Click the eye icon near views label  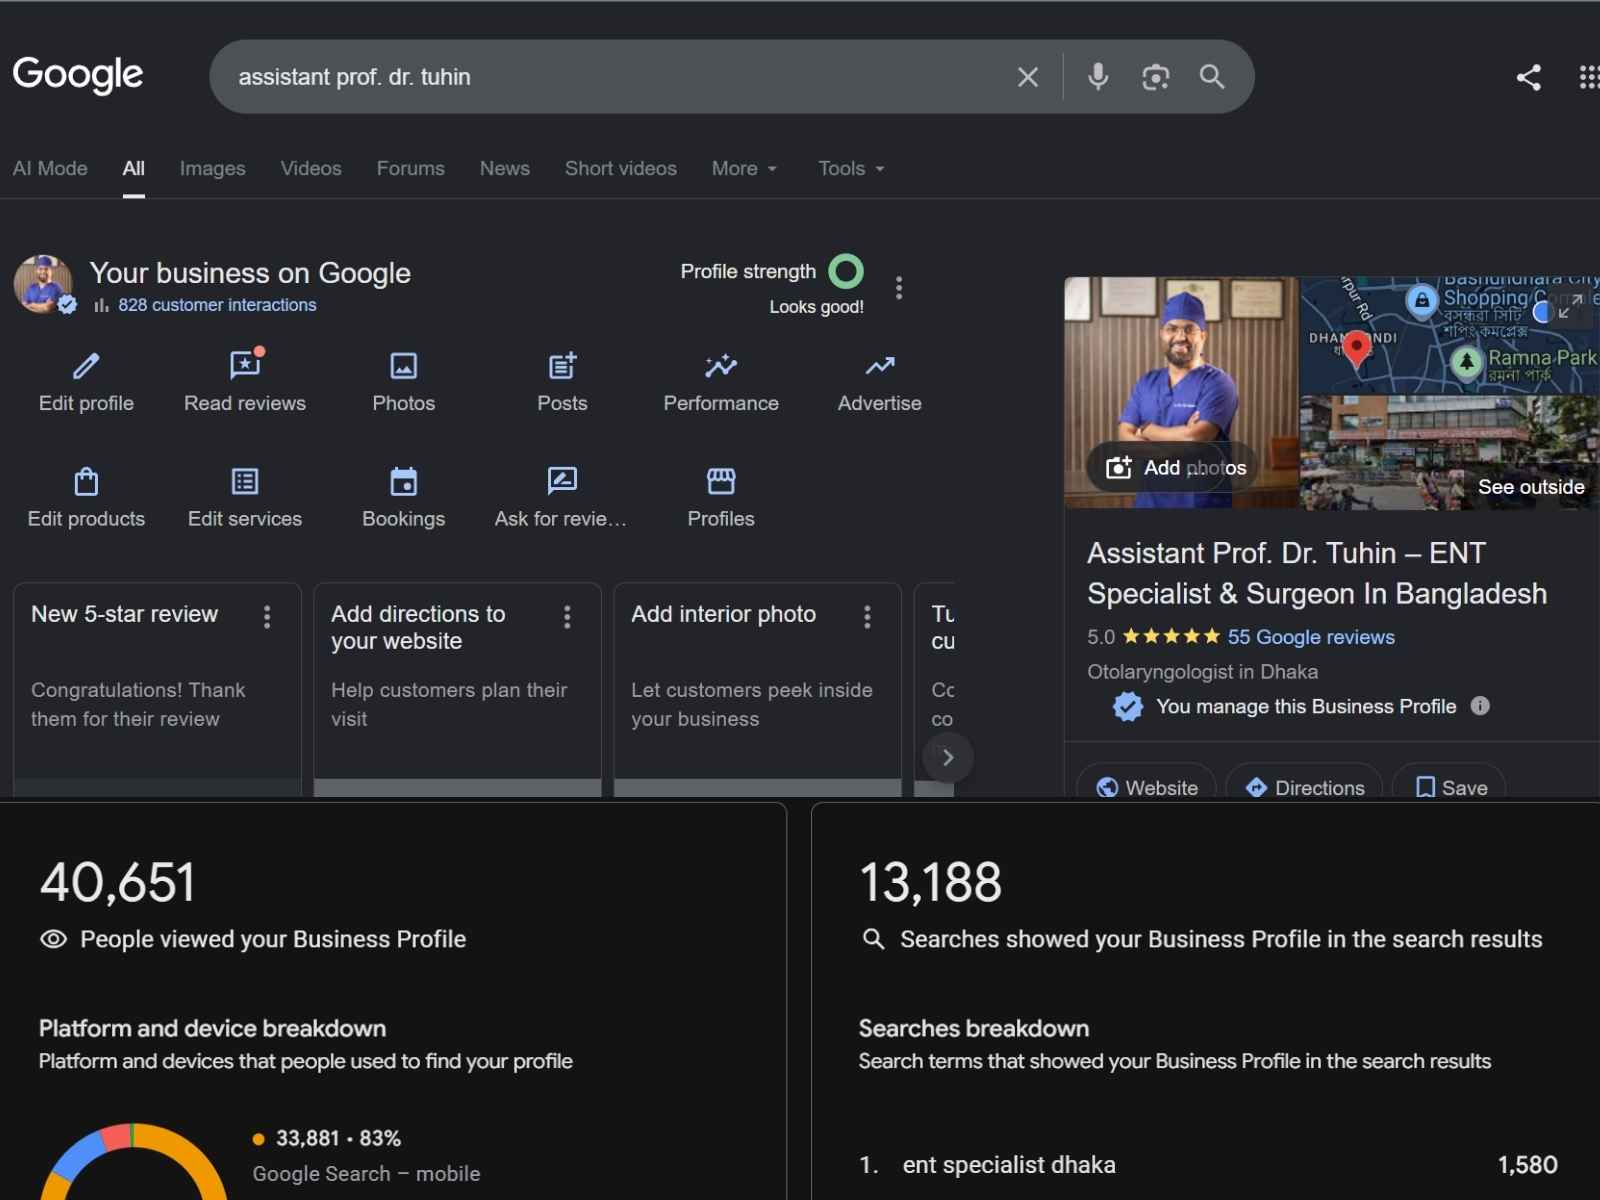[x=53, y=939]
